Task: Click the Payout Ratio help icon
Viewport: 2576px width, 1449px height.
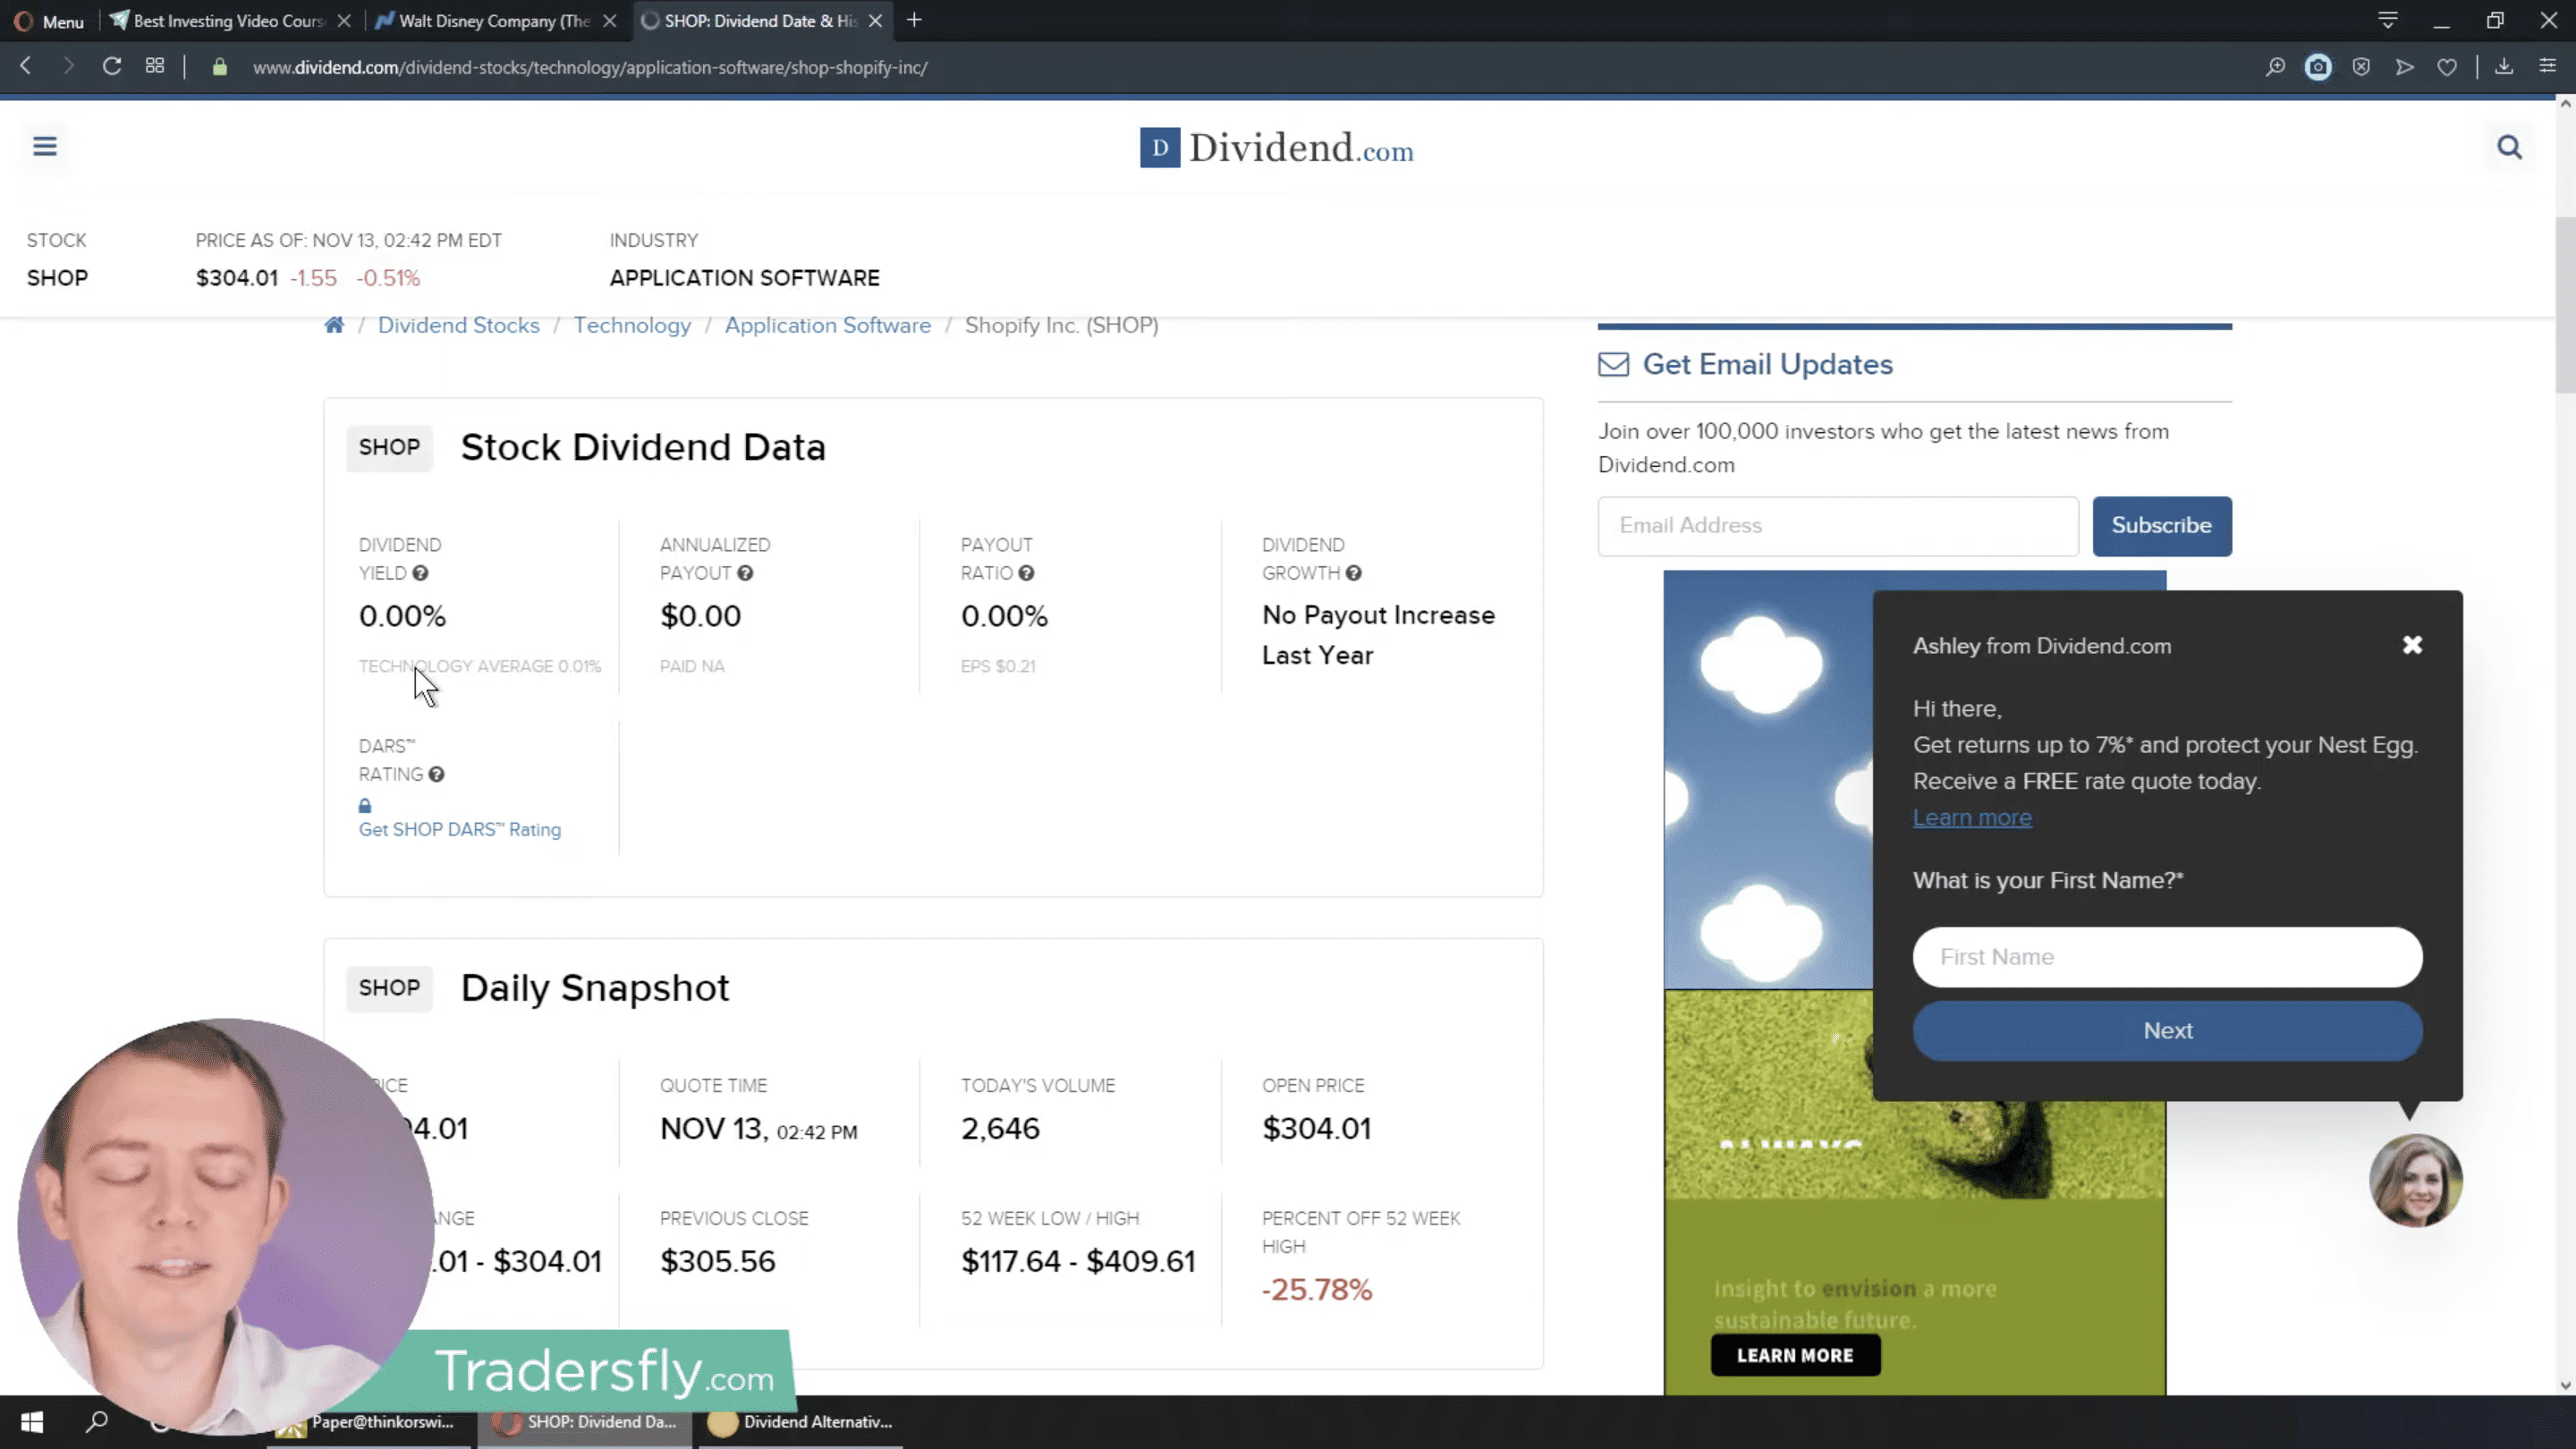Action: [x=1026, y=573]
